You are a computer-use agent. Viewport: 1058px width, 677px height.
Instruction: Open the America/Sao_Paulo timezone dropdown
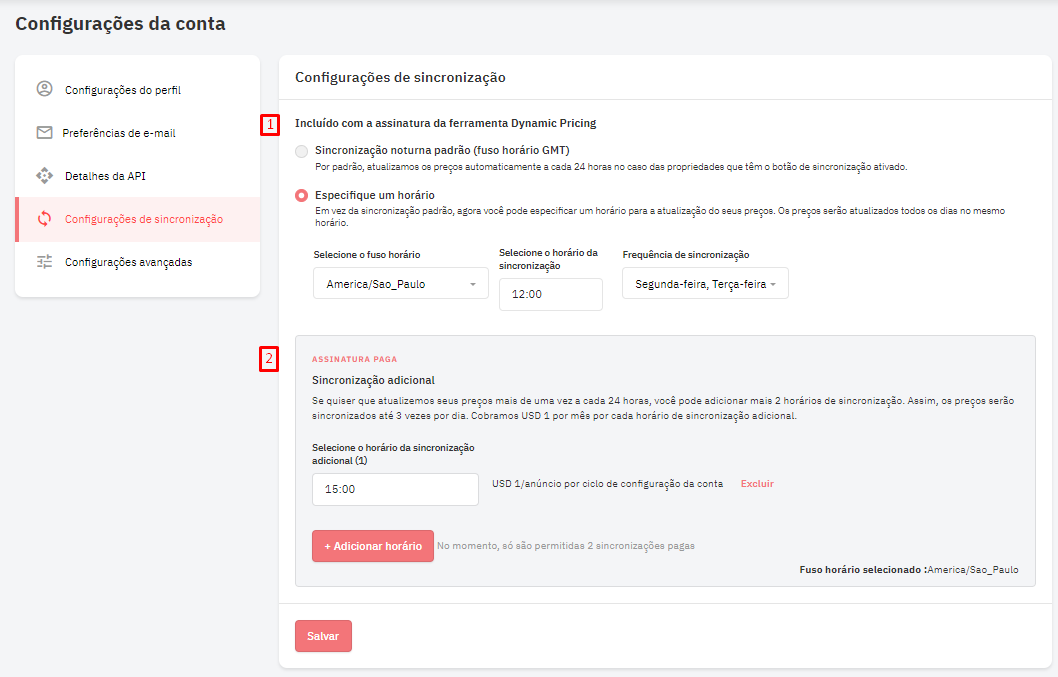[x=400, y=284]
